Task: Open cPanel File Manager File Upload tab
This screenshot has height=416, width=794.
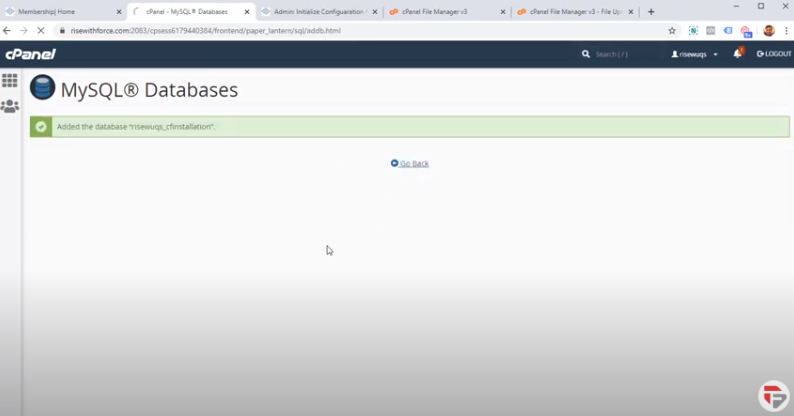Action: point(570,12)
